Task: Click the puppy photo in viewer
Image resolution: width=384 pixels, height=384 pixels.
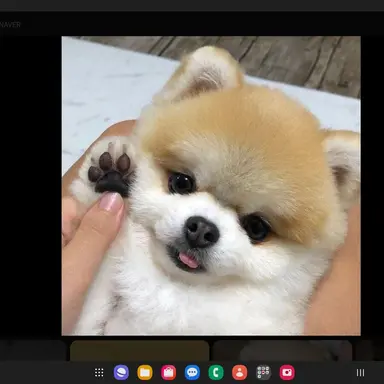Action: point(211,186)
